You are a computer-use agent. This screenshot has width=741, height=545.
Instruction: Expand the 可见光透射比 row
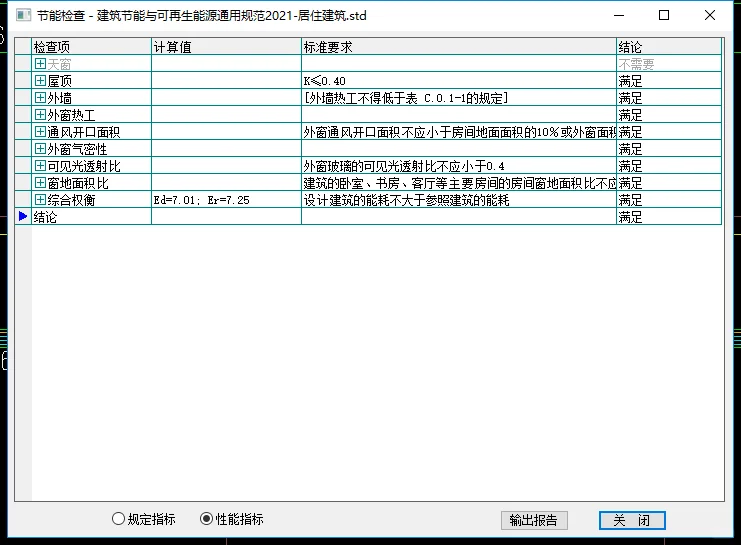[40, 165]
